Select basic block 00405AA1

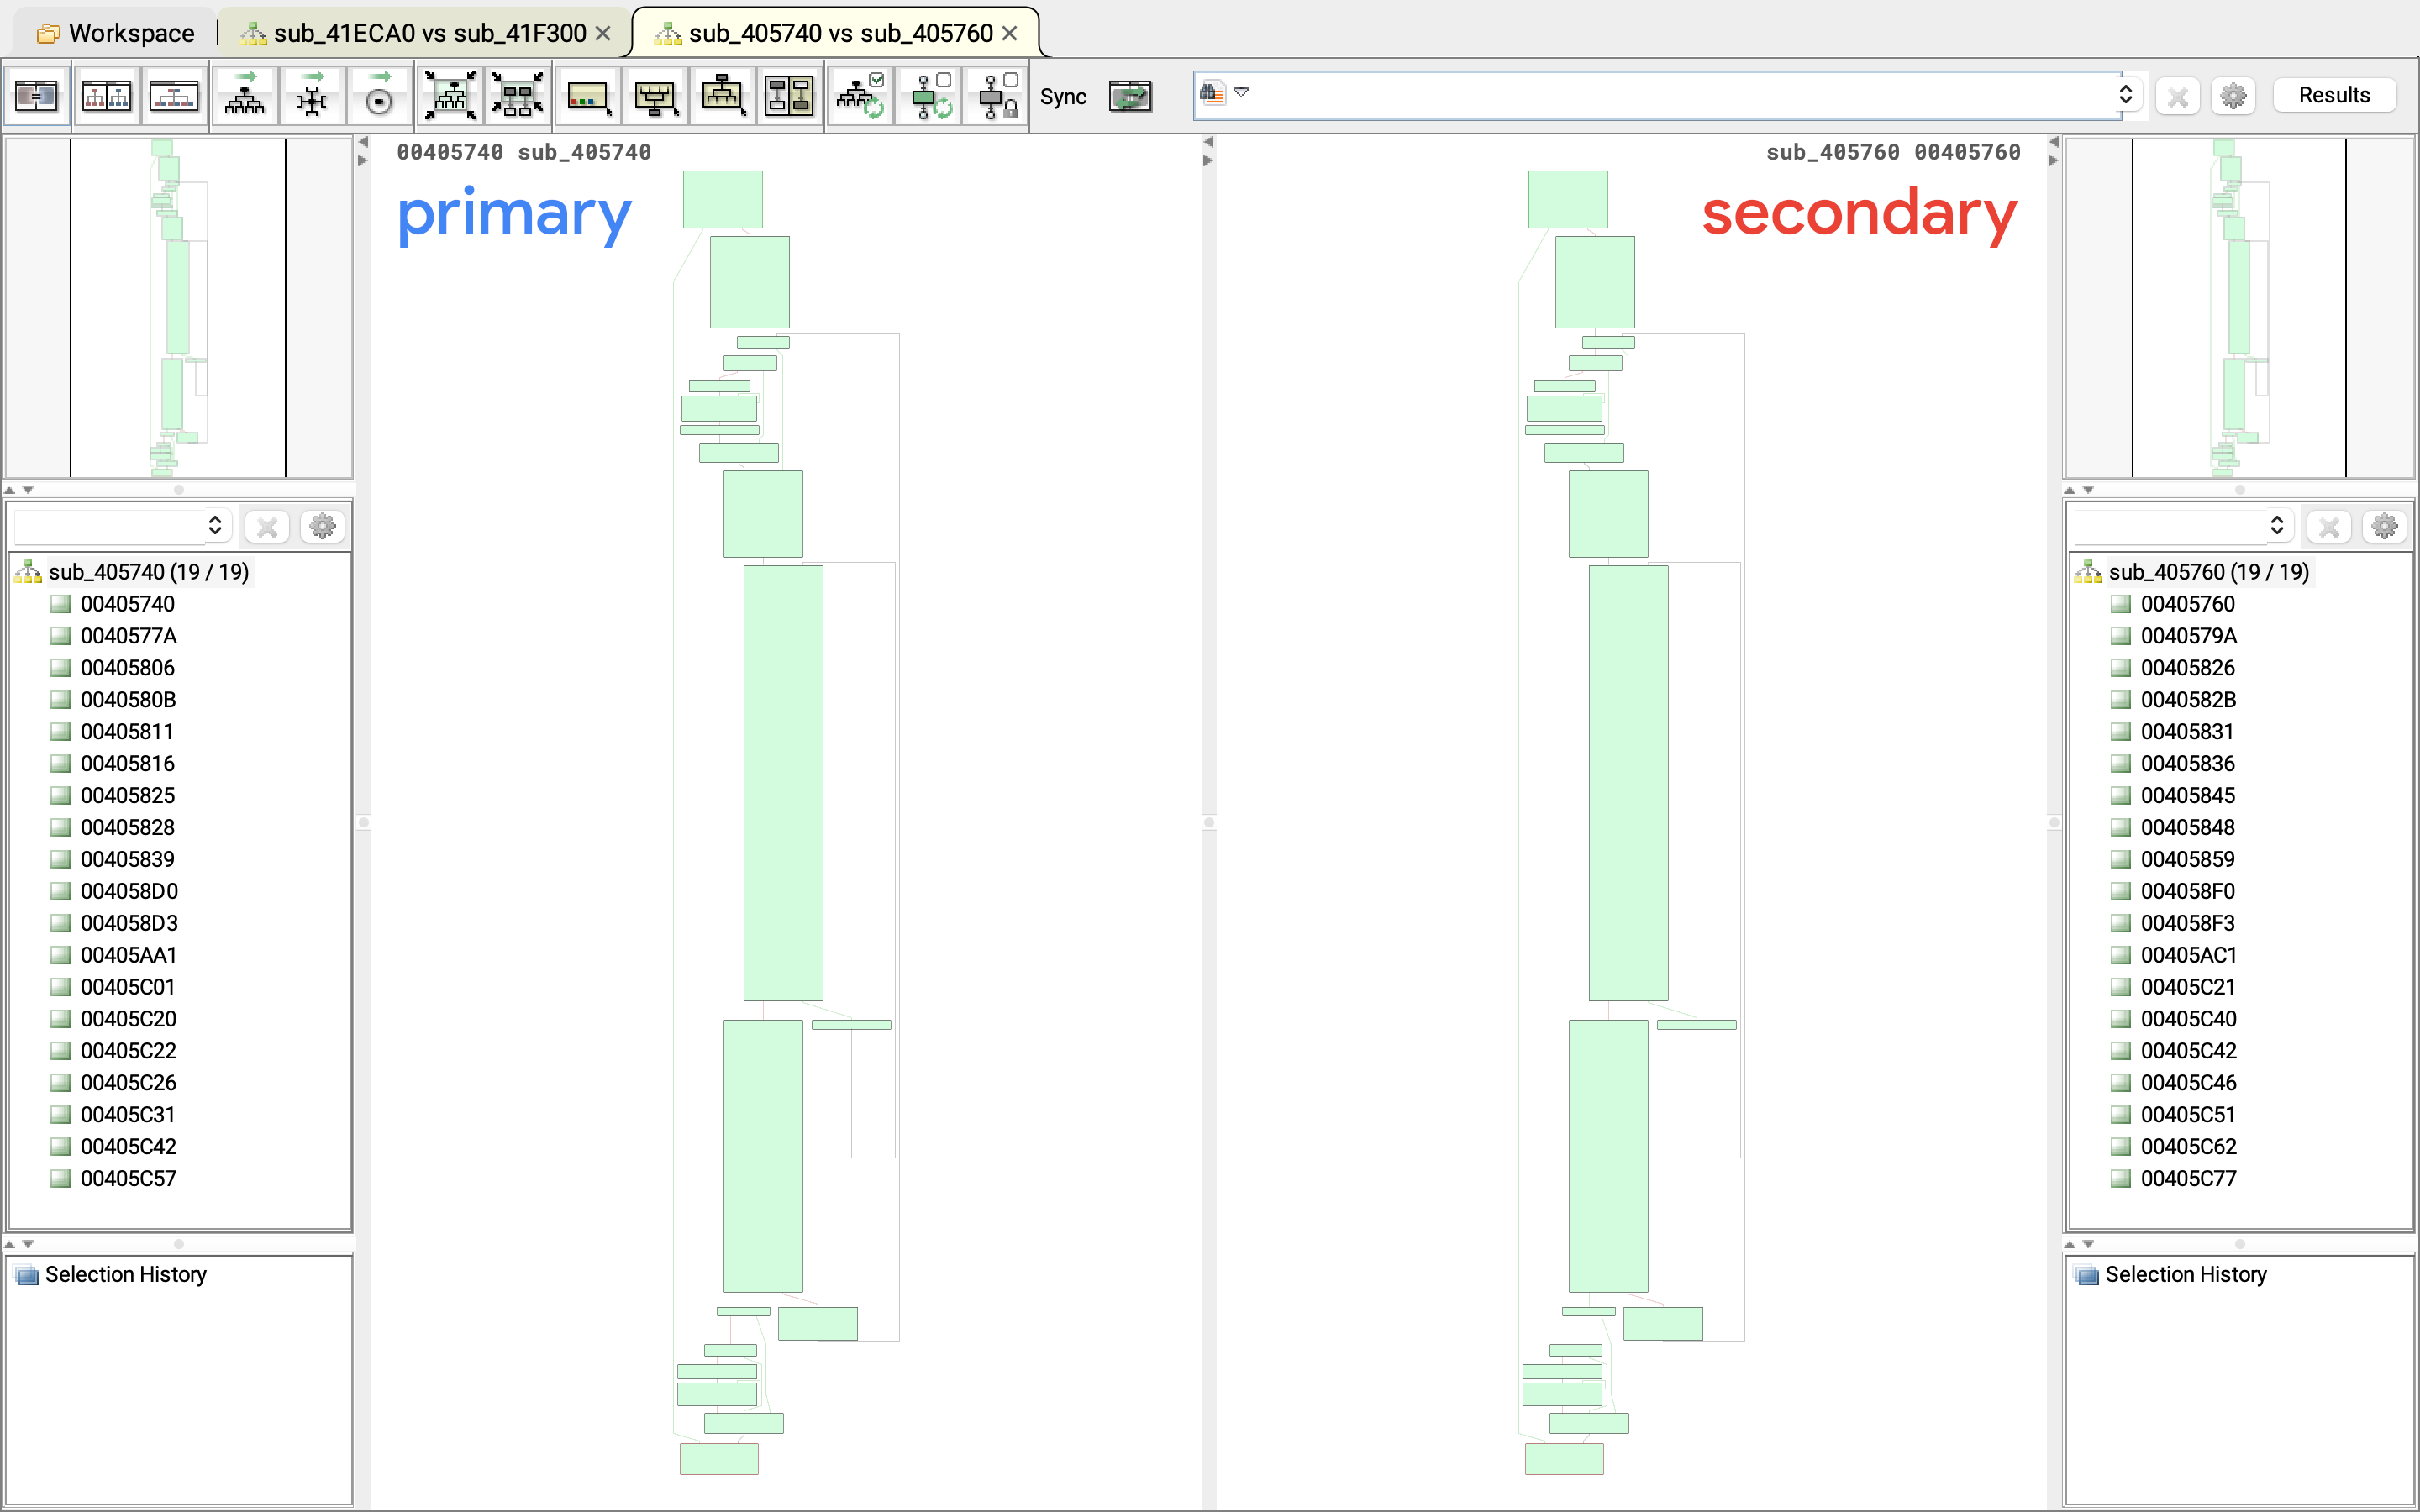click(x=129, y=955)
